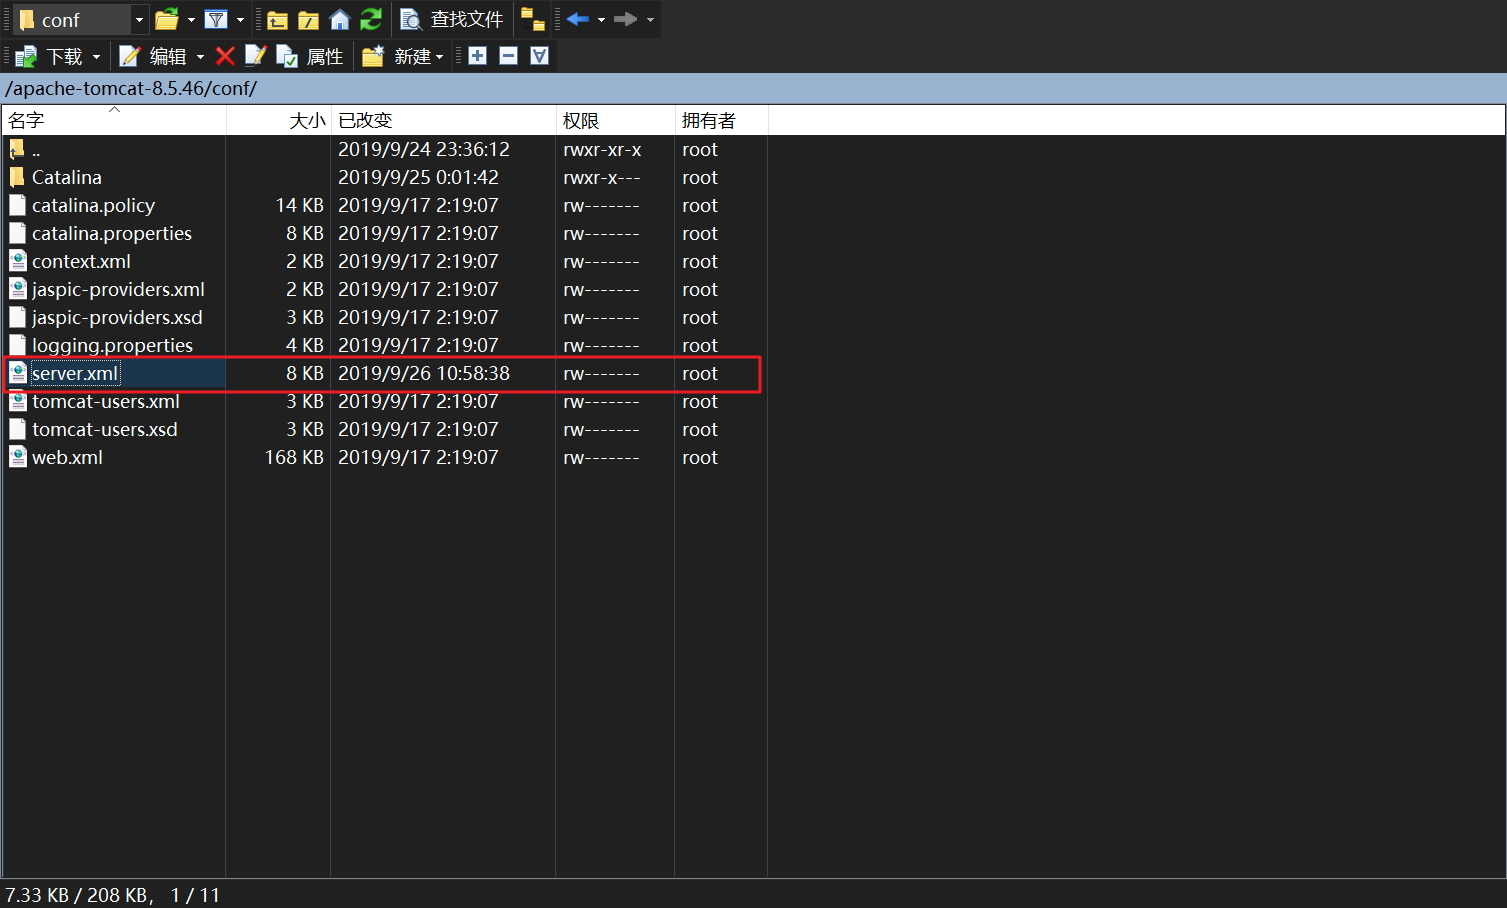Expand the 下载 download options arrow
1507x908 pixels.
(x=96, y=57)
